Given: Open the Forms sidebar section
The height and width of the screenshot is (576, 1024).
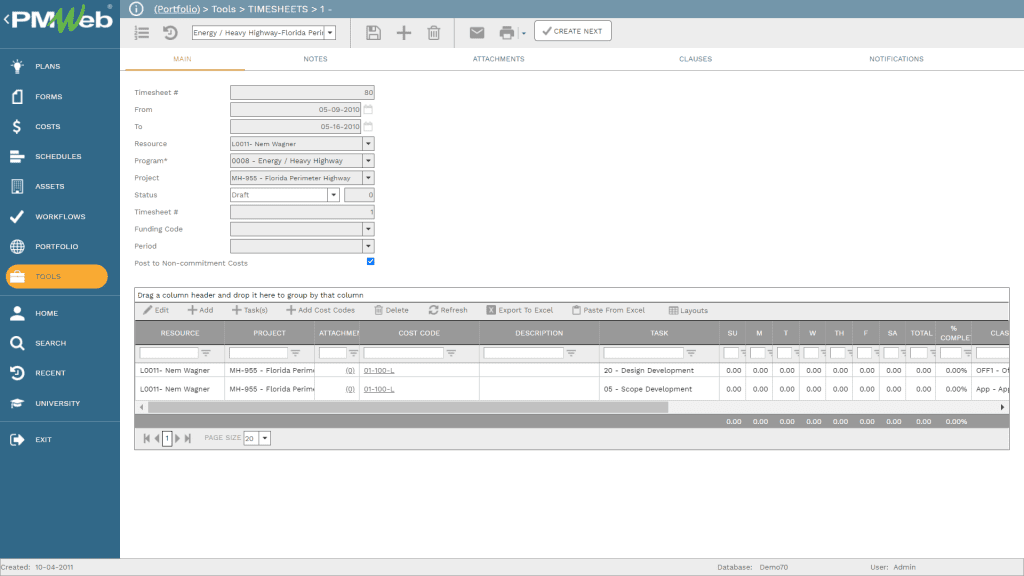Looking at the screenshot, I should click(48, 96).
